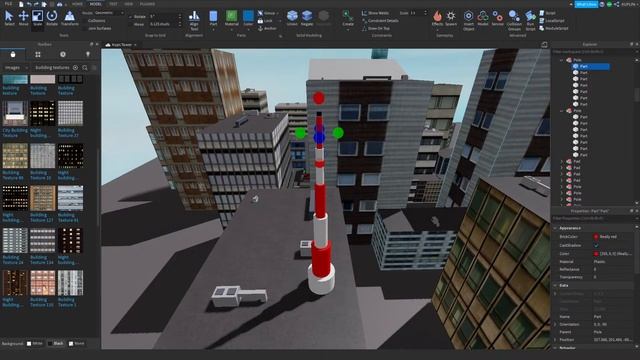640x360 pixels.
Task: Insert a new Script
Action: tap(547, 13)
